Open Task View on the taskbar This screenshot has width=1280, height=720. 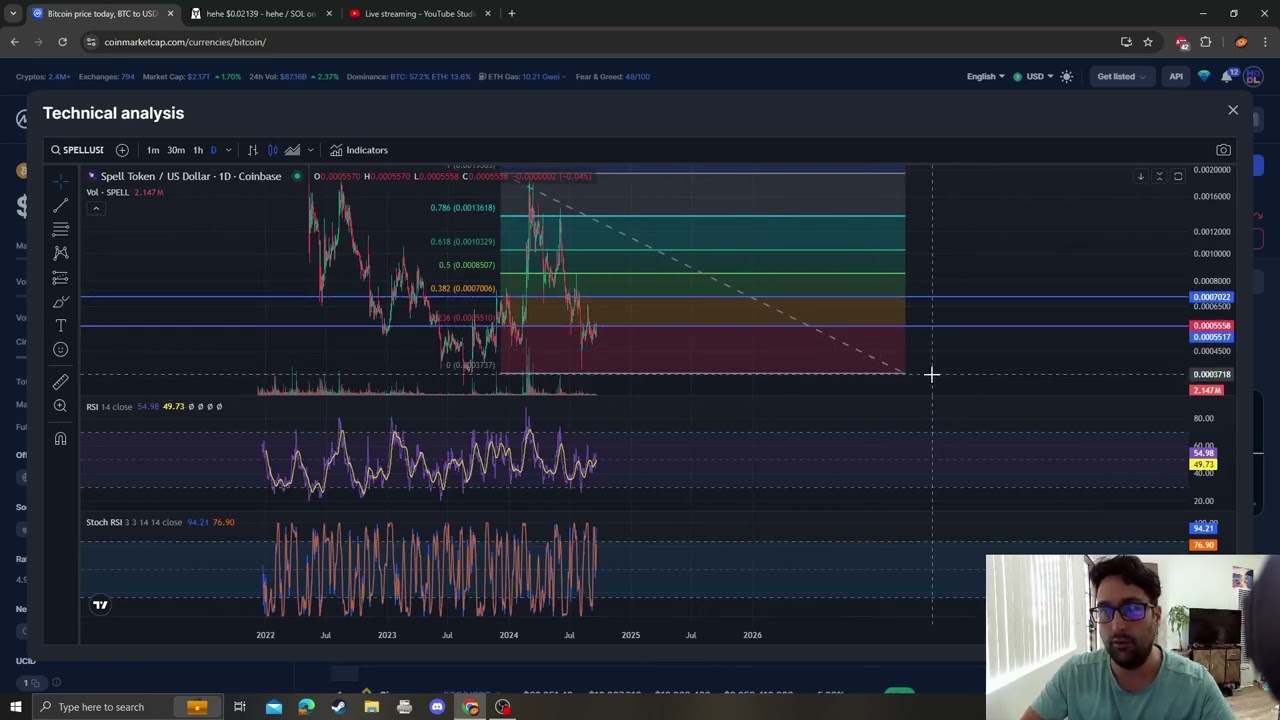pos(240,707)
